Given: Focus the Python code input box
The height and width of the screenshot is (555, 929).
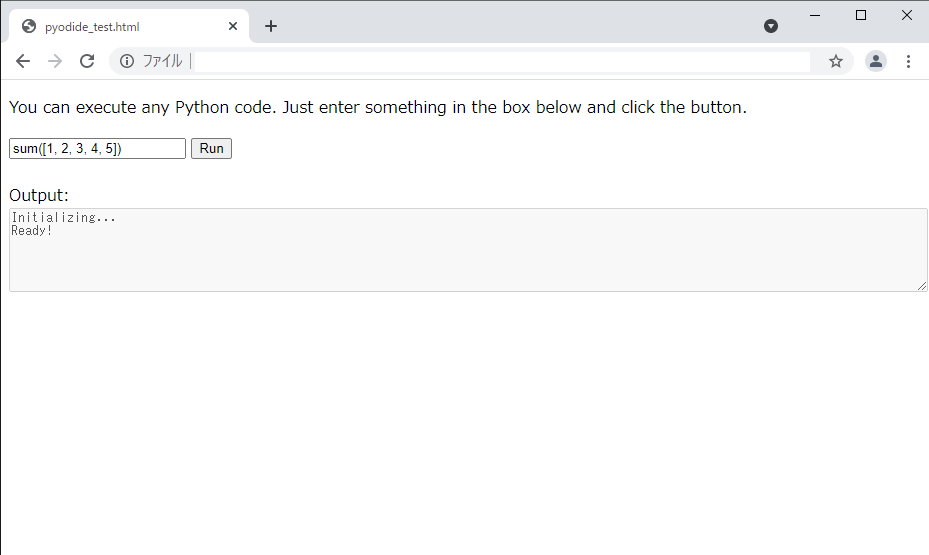Looking at the screenshot, I should point(97,149).
